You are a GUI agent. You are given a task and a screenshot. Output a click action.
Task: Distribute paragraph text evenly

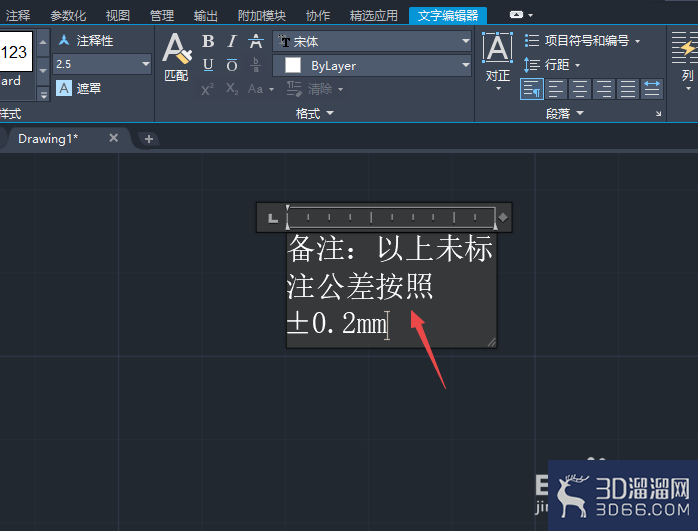(652, 89)
